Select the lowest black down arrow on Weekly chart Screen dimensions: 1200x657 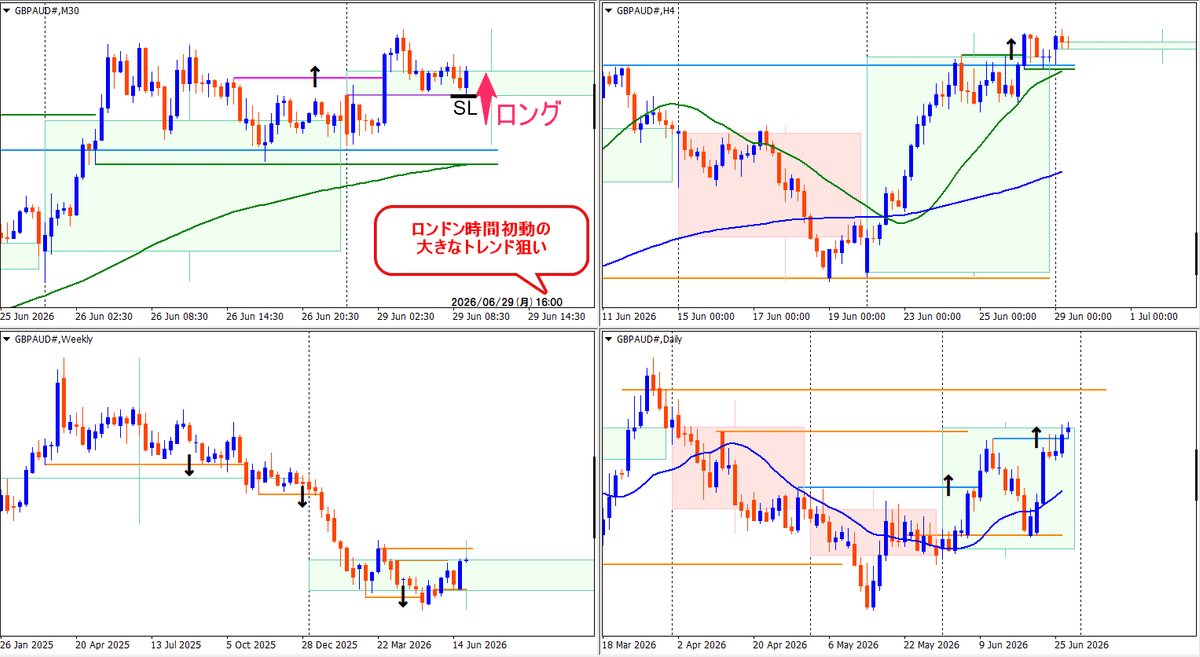point(403,596)
